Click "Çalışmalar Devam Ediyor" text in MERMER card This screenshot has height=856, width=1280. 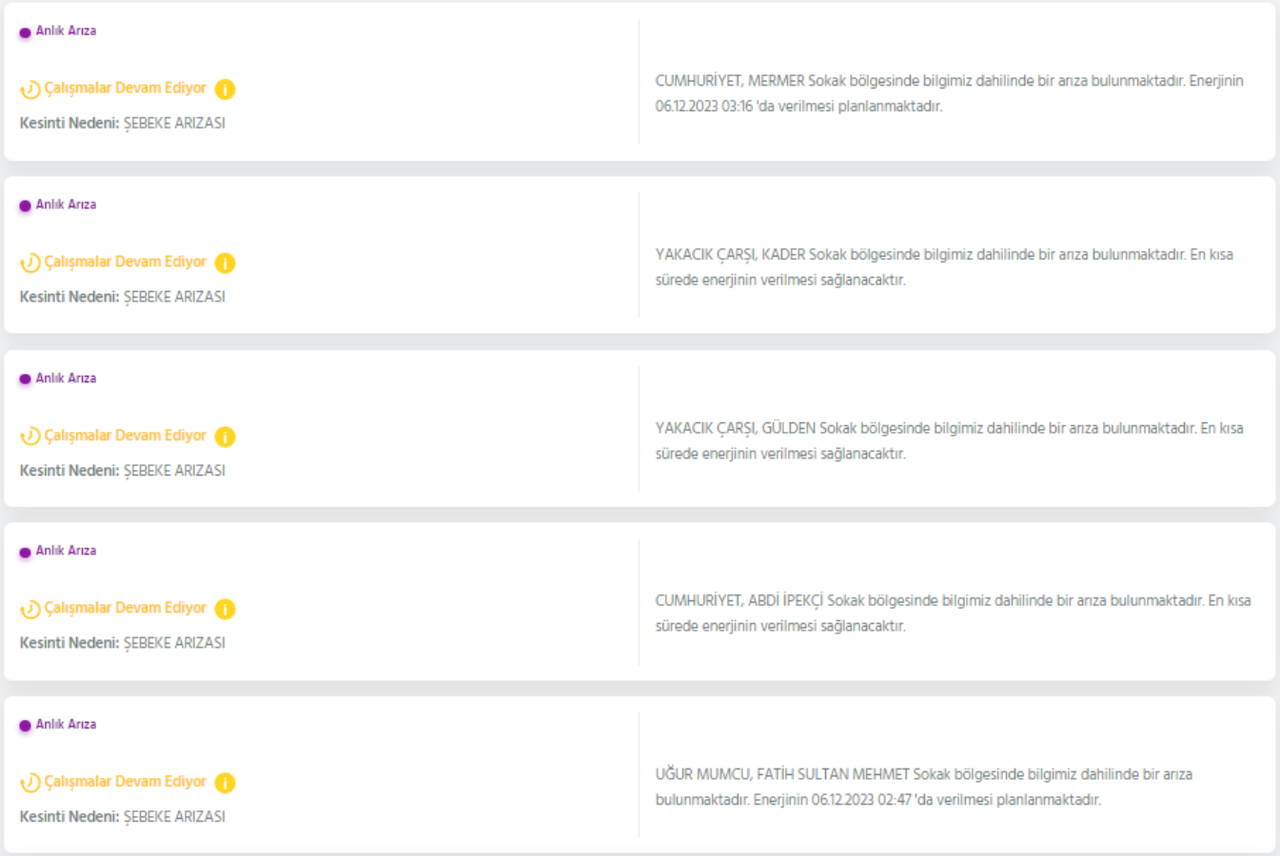[x=125, y=88]
